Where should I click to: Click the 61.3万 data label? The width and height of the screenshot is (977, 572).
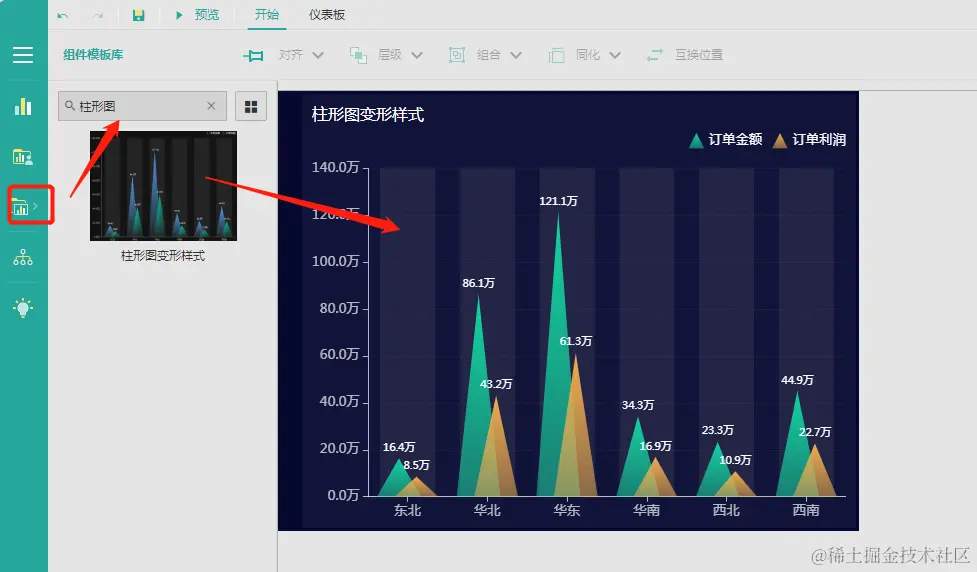(x=576, y=341)
